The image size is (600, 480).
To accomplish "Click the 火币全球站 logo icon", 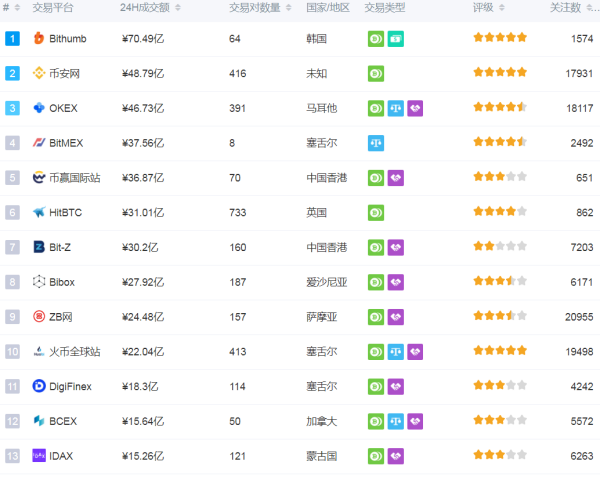I will (39, 351).
